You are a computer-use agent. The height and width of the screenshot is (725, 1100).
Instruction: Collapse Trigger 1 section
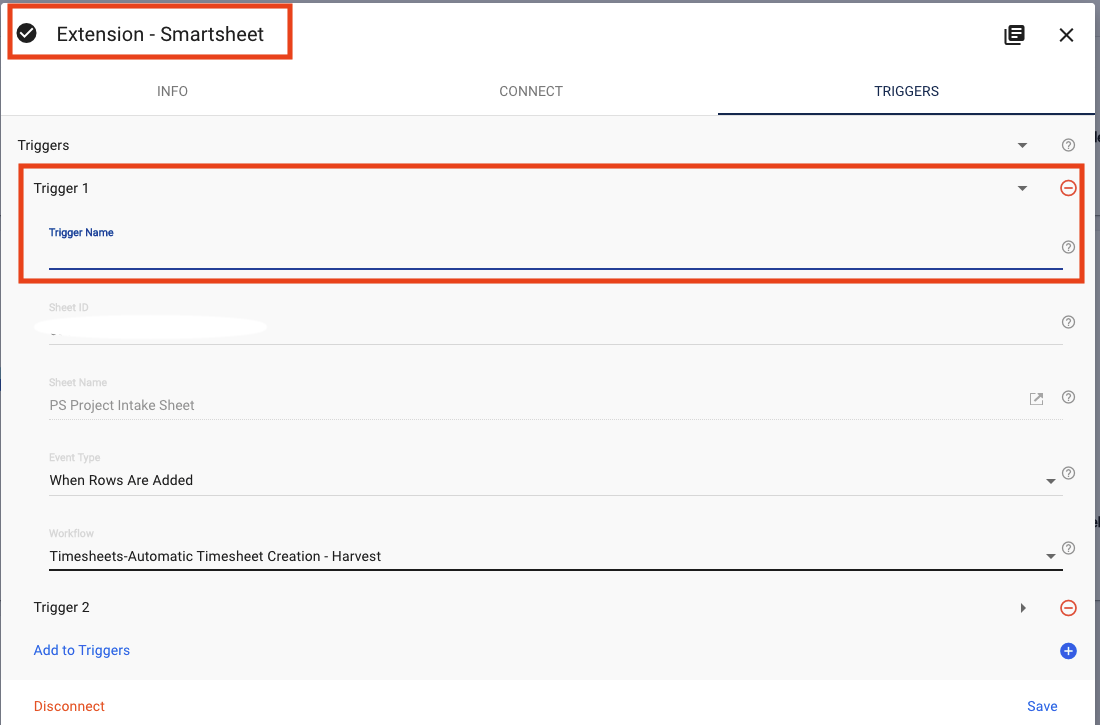coord(1022,188)
